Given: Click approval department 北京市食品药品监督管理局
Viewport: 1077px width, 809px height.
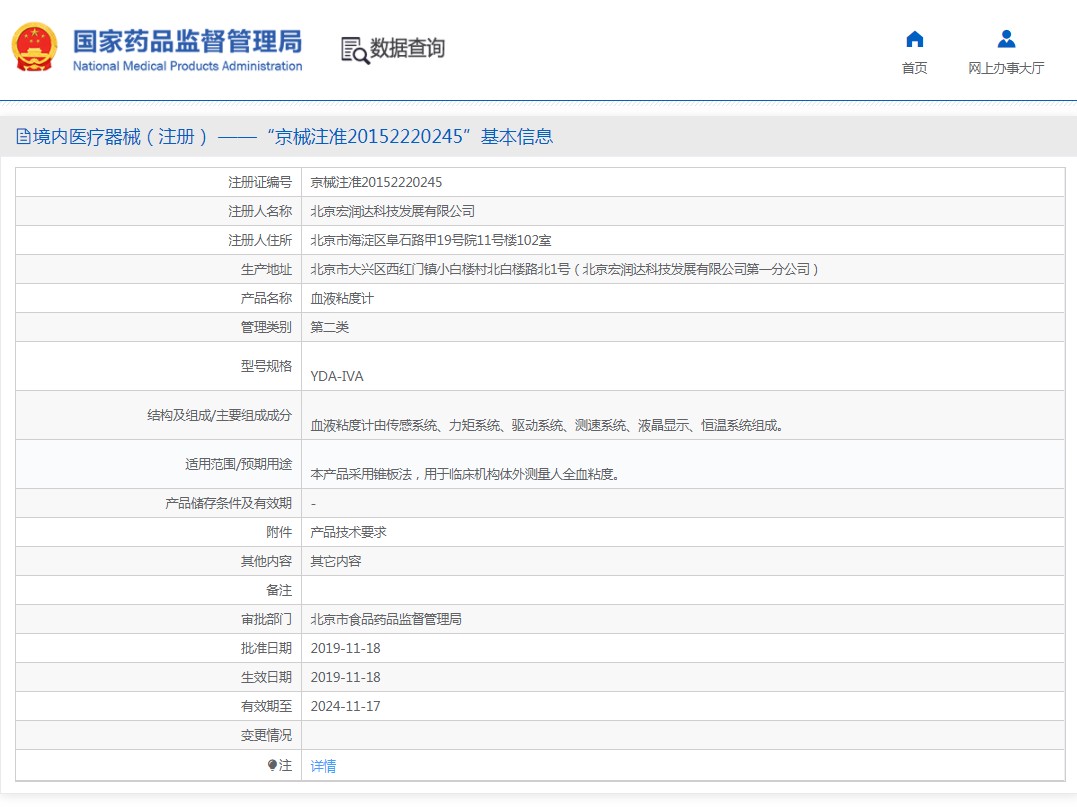Looking at the screenshot, I should [x=386, y=619].
